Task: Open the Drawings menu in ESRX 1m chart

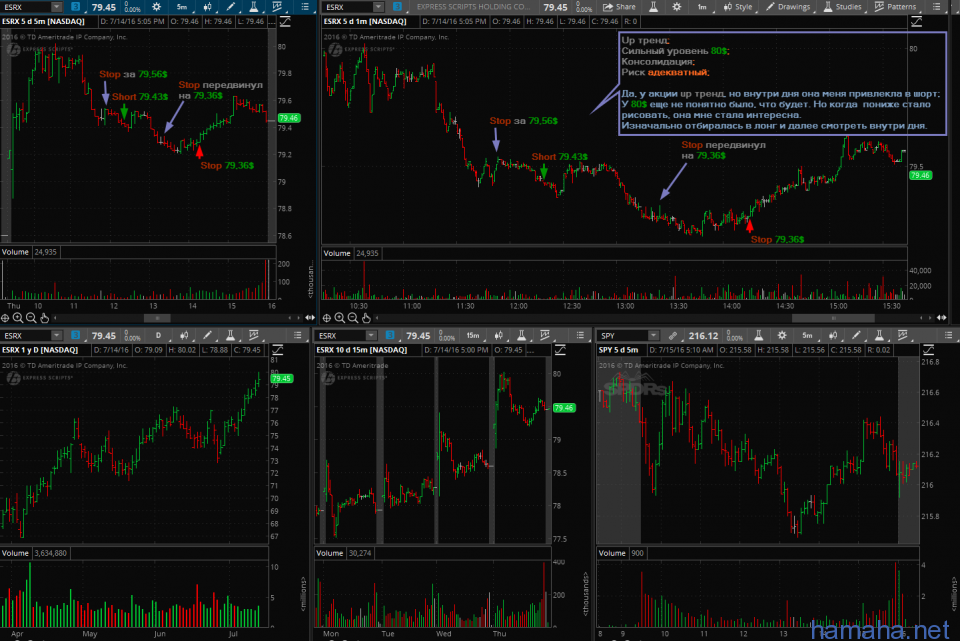Action: [788, 7]
